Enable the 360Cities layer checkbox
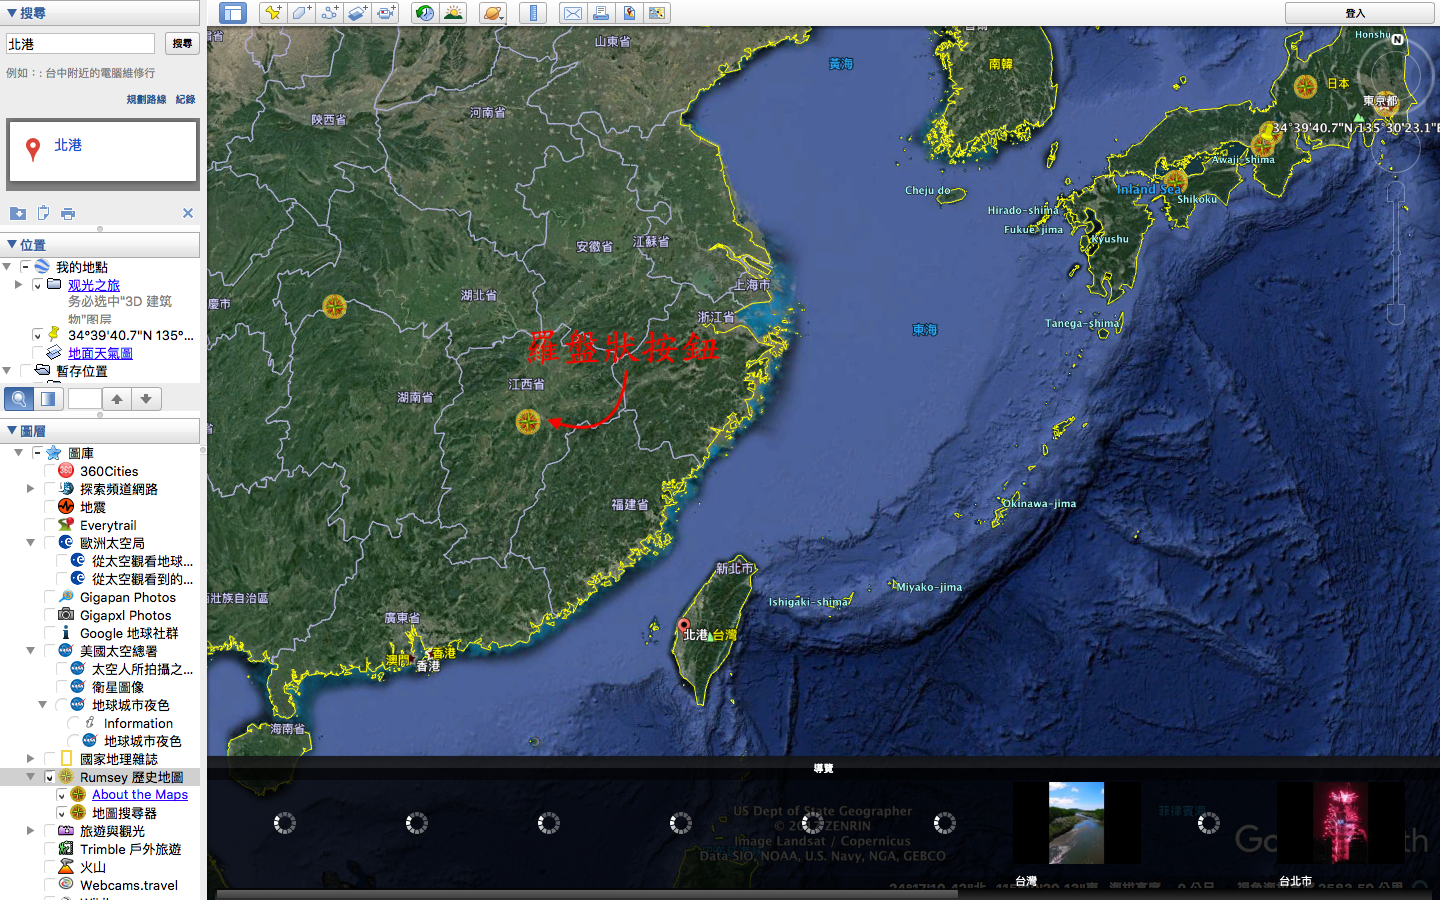Screen dimensions: 1440x900 (50, 471)
